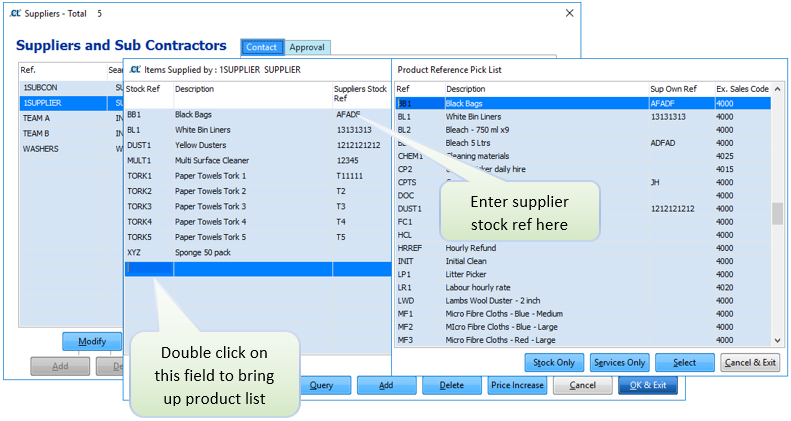
Task: Select Litter Picker in pick list
Action: (583, 274)
